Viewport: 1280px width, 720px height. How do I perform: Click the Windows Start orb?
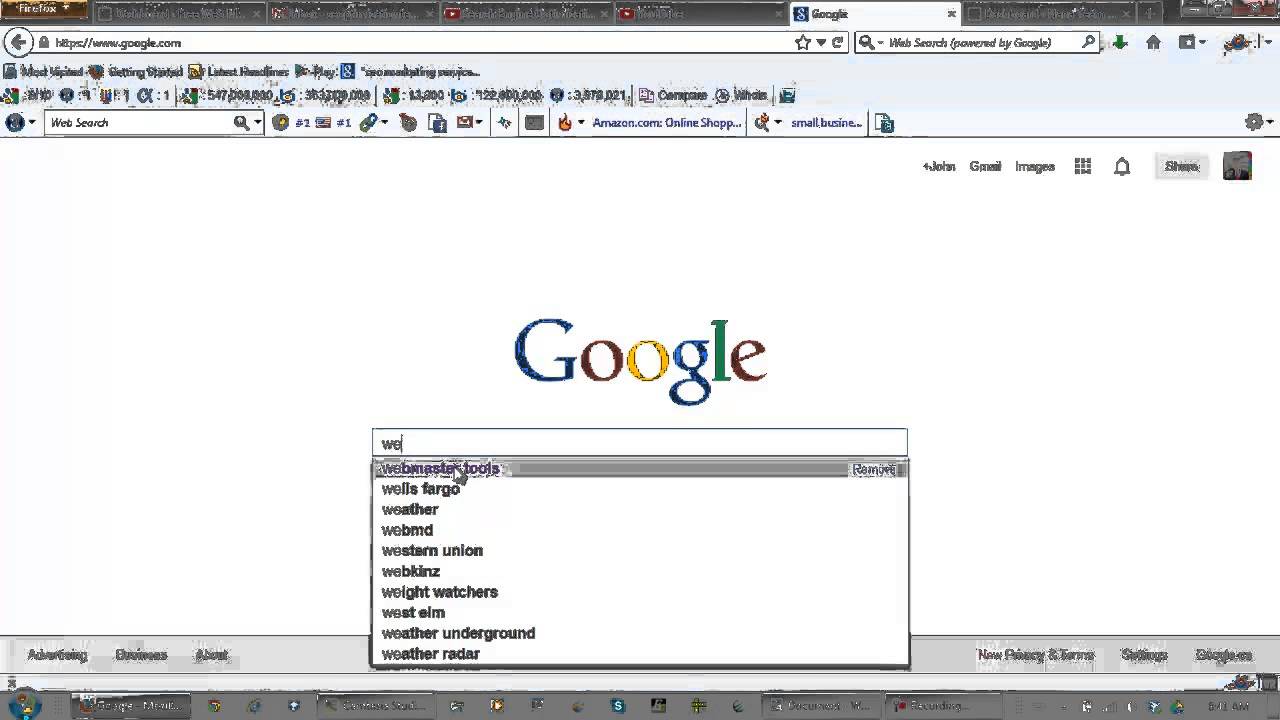(x=24, y=704)
